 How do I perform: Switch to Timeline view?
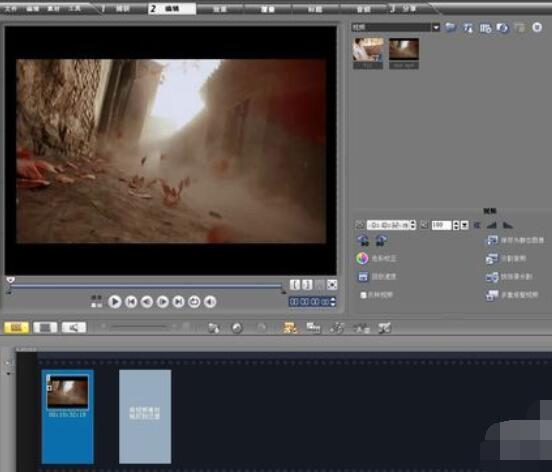click(45, 328)
